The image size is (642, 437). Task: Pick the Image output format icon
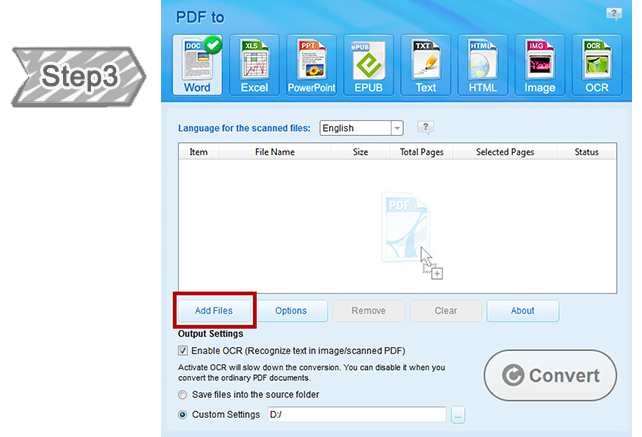click(x=540, y=66)
